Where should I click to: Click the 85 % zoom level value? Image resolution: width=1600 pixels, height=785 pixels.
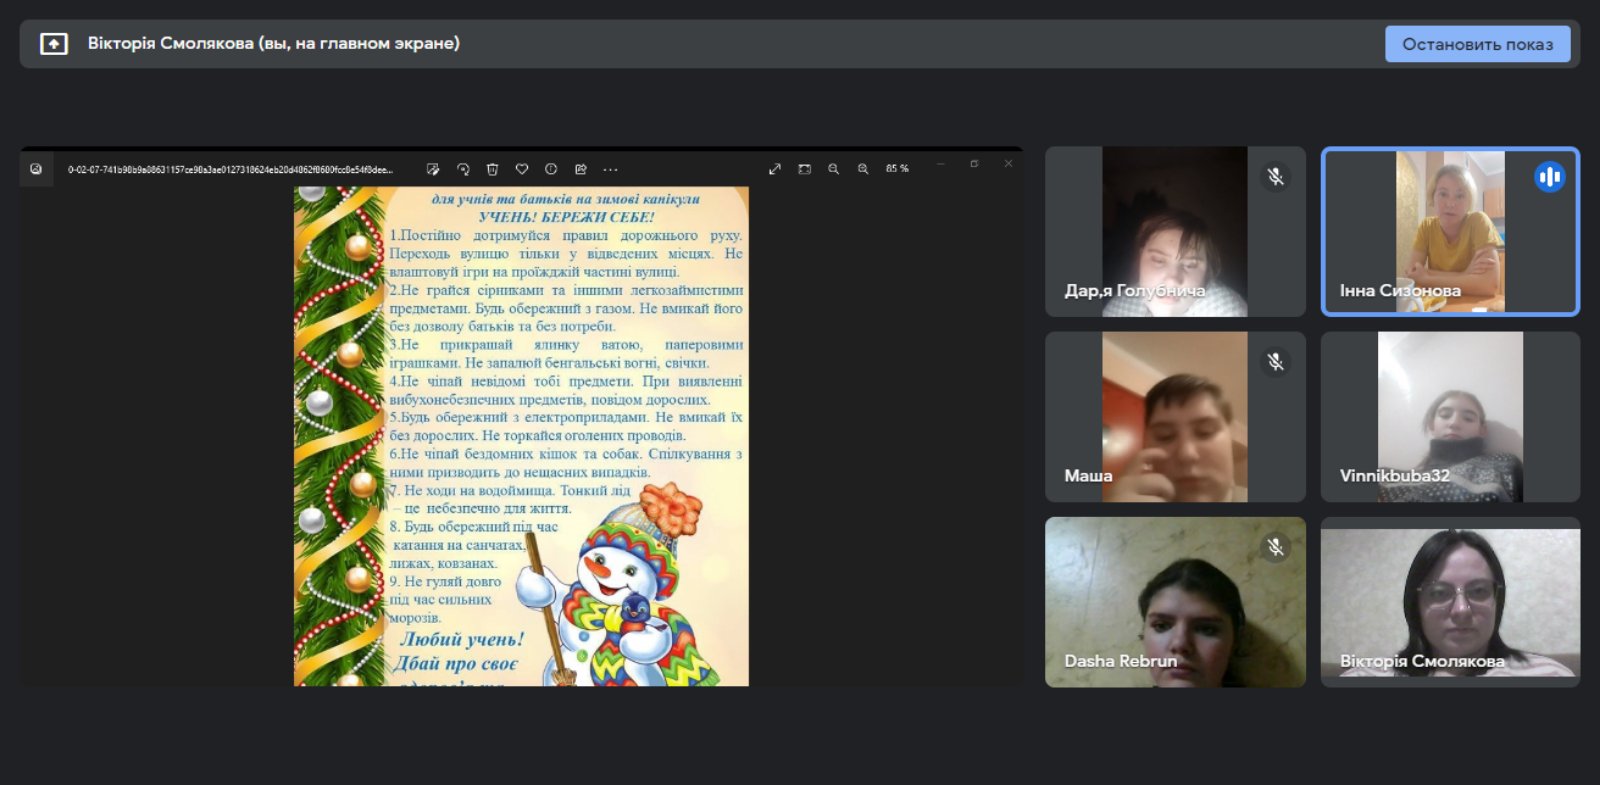(897, 169)
